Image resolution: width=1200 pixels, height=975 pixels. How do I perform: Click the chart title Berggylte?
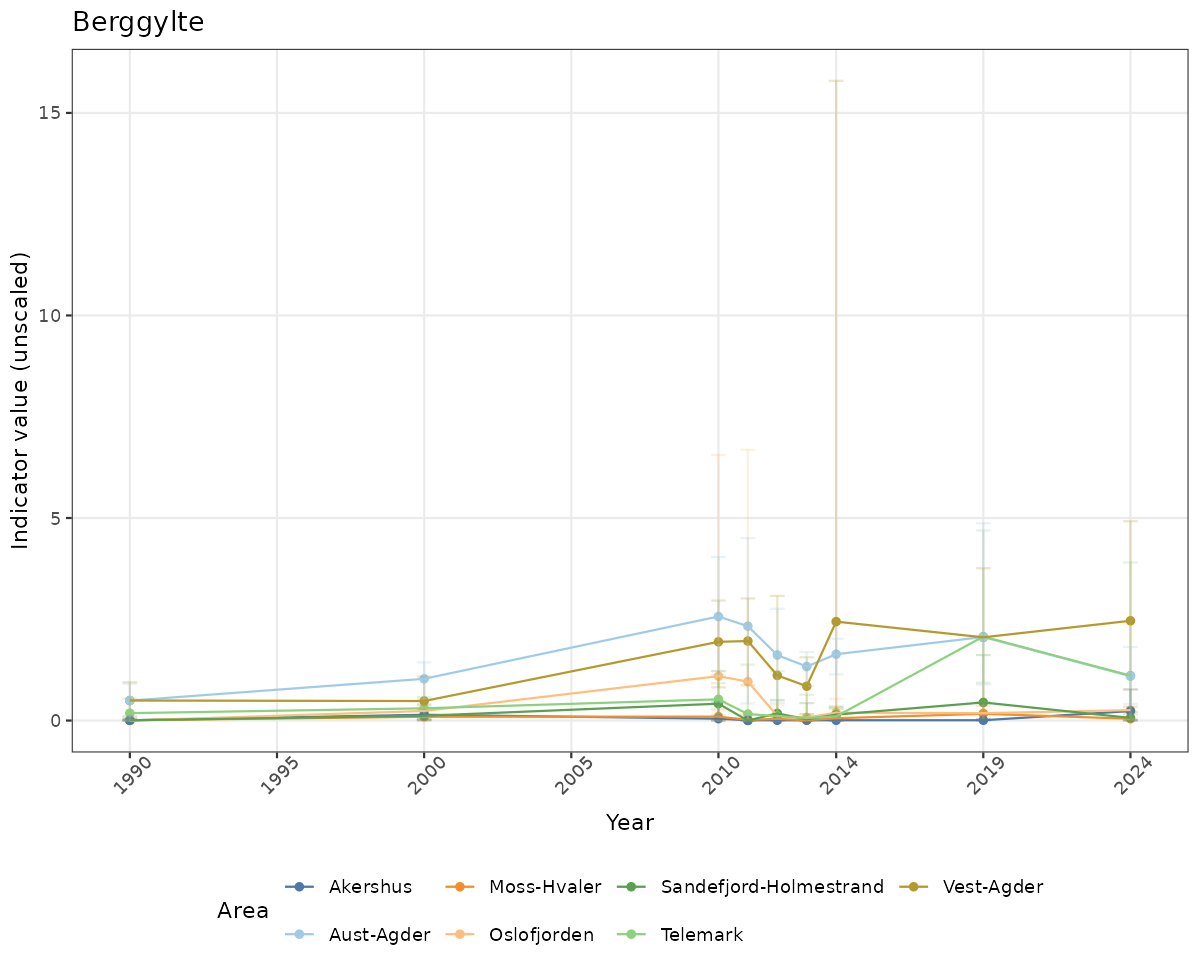coord(138,22)
